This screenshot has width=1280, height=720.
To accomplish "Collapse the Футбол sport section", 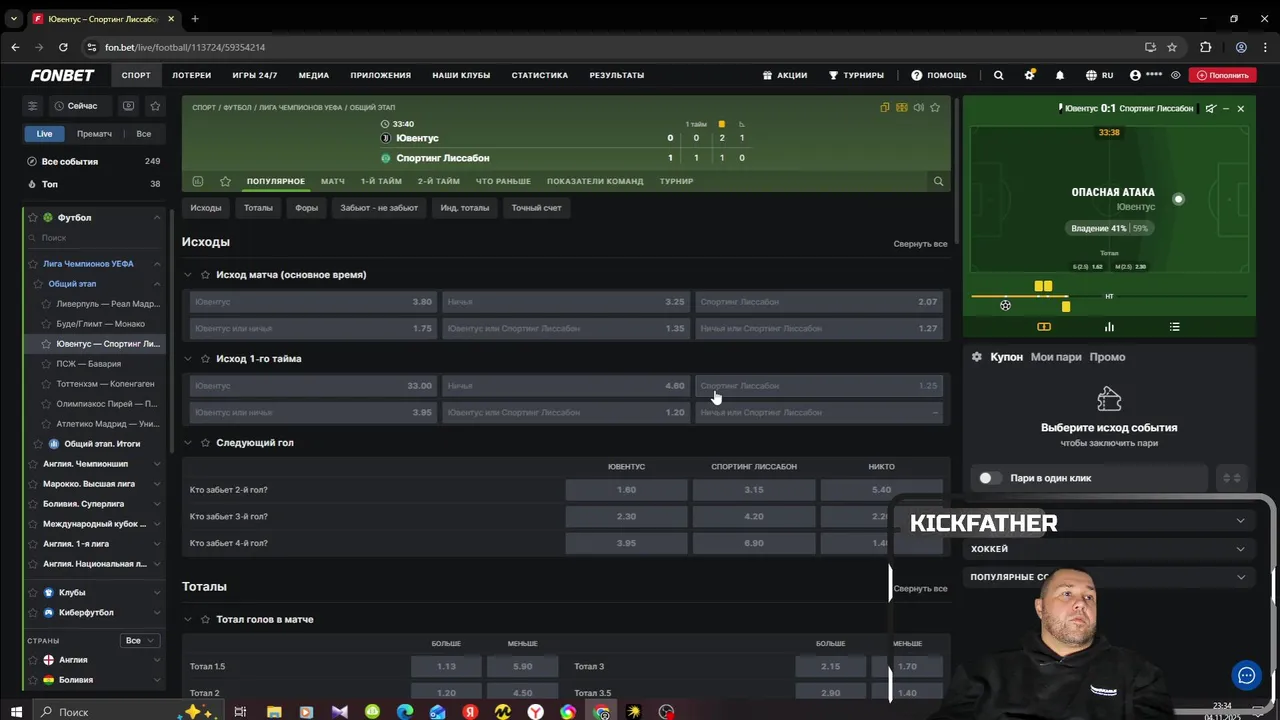I will pyautogui.click(x=157, y=217).
